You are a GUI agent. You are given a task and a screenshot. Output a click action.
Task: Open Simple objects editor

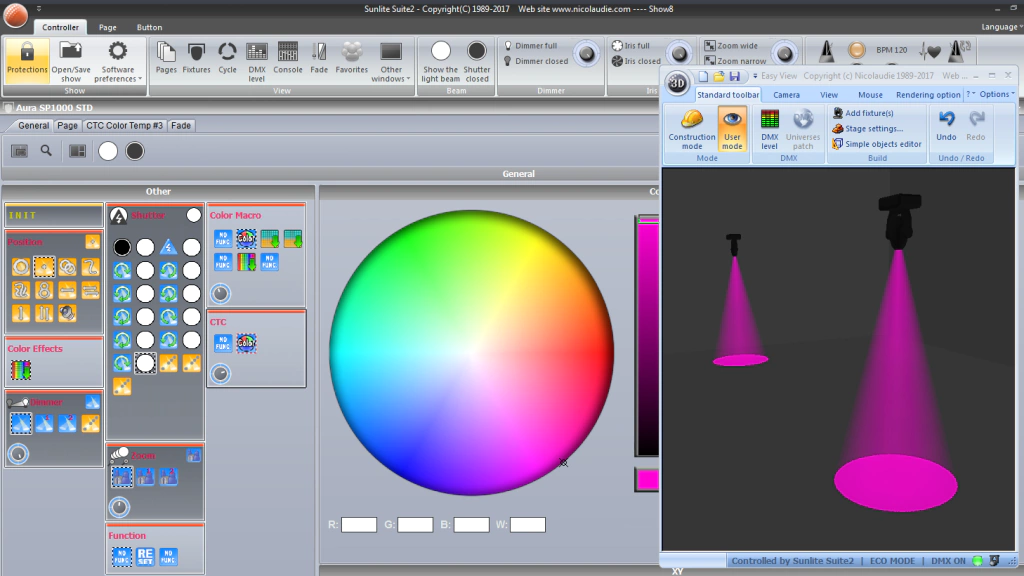[876, 144]
